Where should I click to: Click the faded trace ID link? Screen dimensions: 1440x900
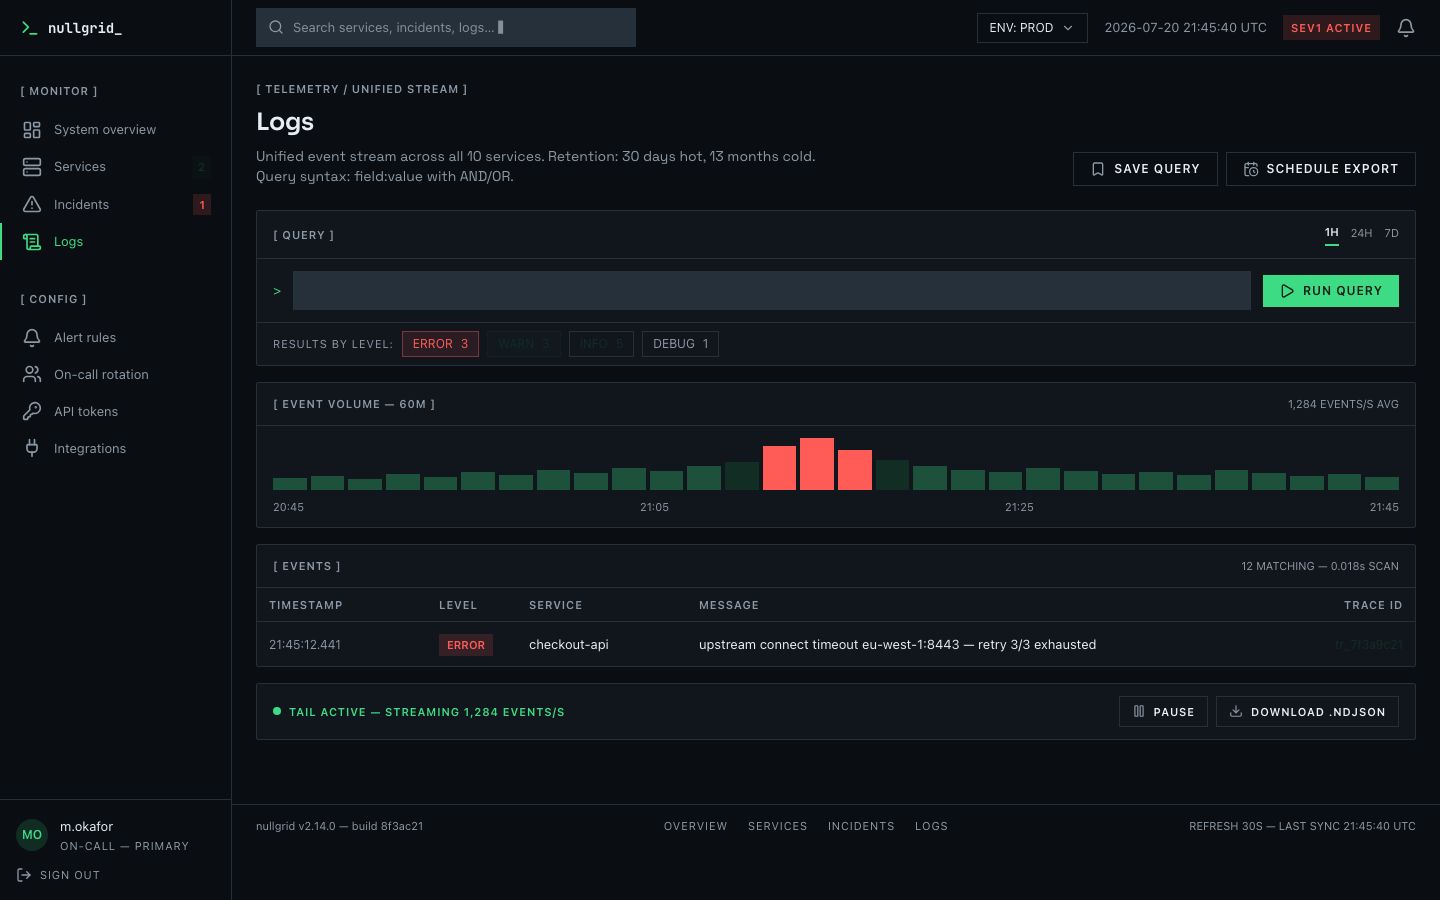coord(1369,645)
